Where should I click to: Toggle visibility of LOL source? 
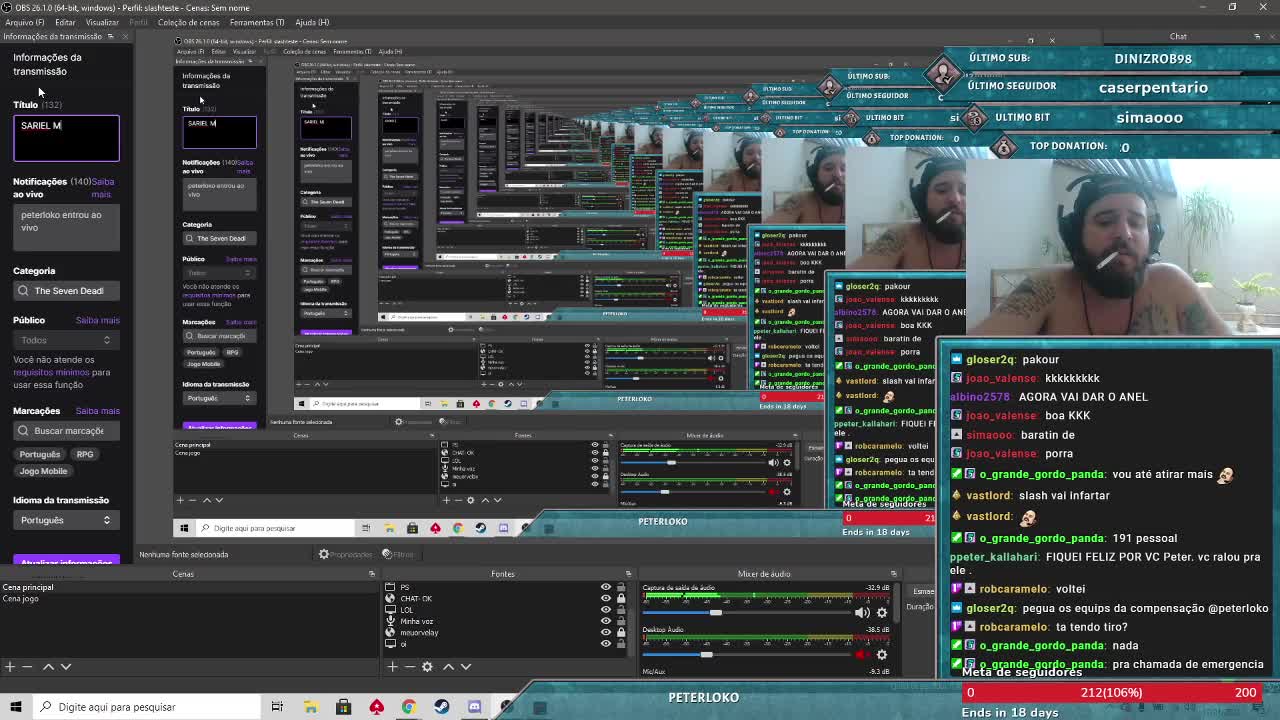pos(605,609)
